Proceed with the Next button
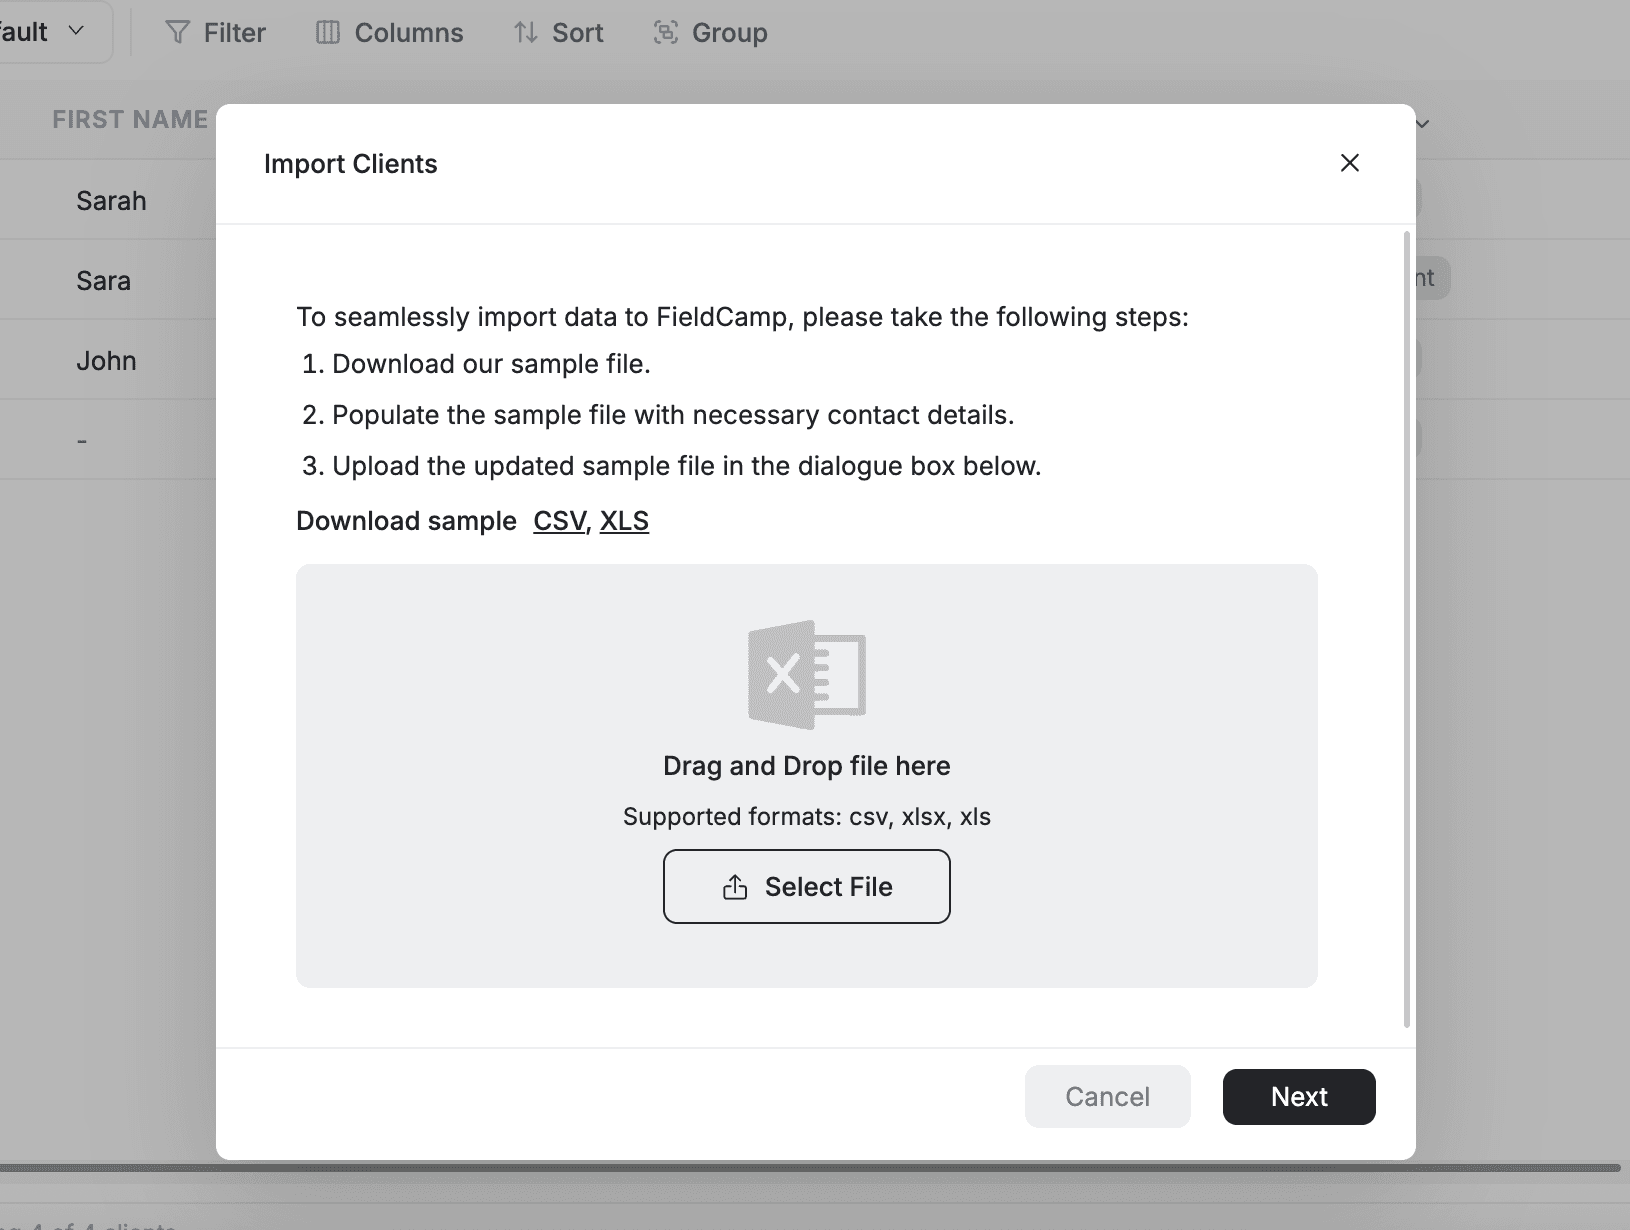Screen dimensions: 1630x1230 coord(1298,1097)
